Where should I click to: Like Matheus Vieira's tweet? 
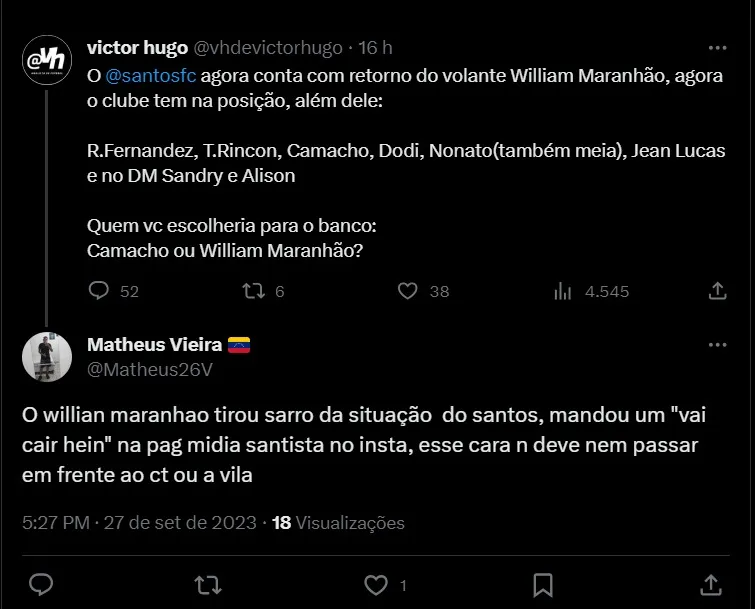click(x=375, y=584)
